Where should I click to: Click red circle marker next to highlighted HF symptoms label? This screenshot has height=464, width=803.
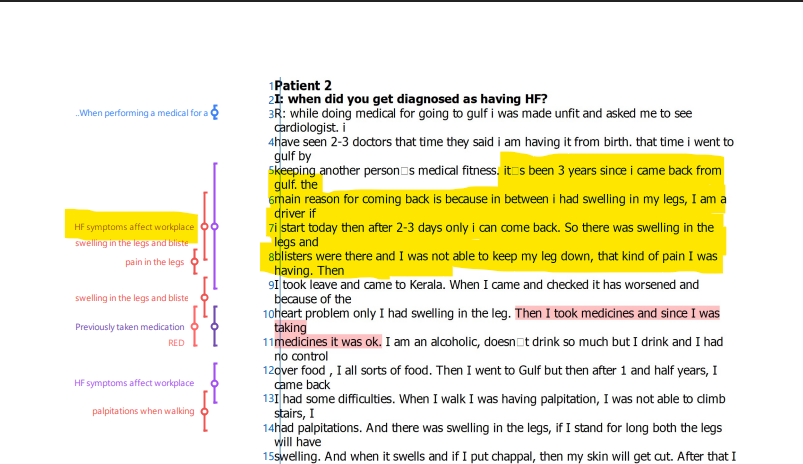tap(205, 228)
